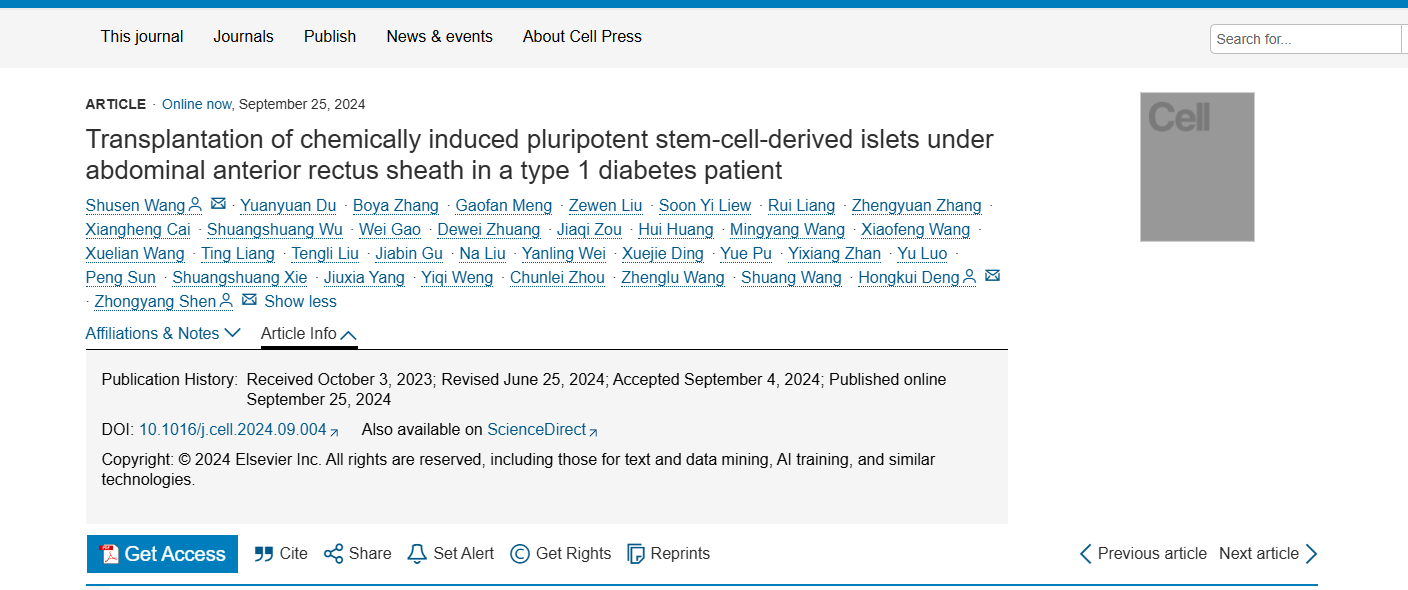Viewport: 1408px width, 590px height.
Task: Open the envelope icon beside Shusen Wang
Action: (218, 204)
